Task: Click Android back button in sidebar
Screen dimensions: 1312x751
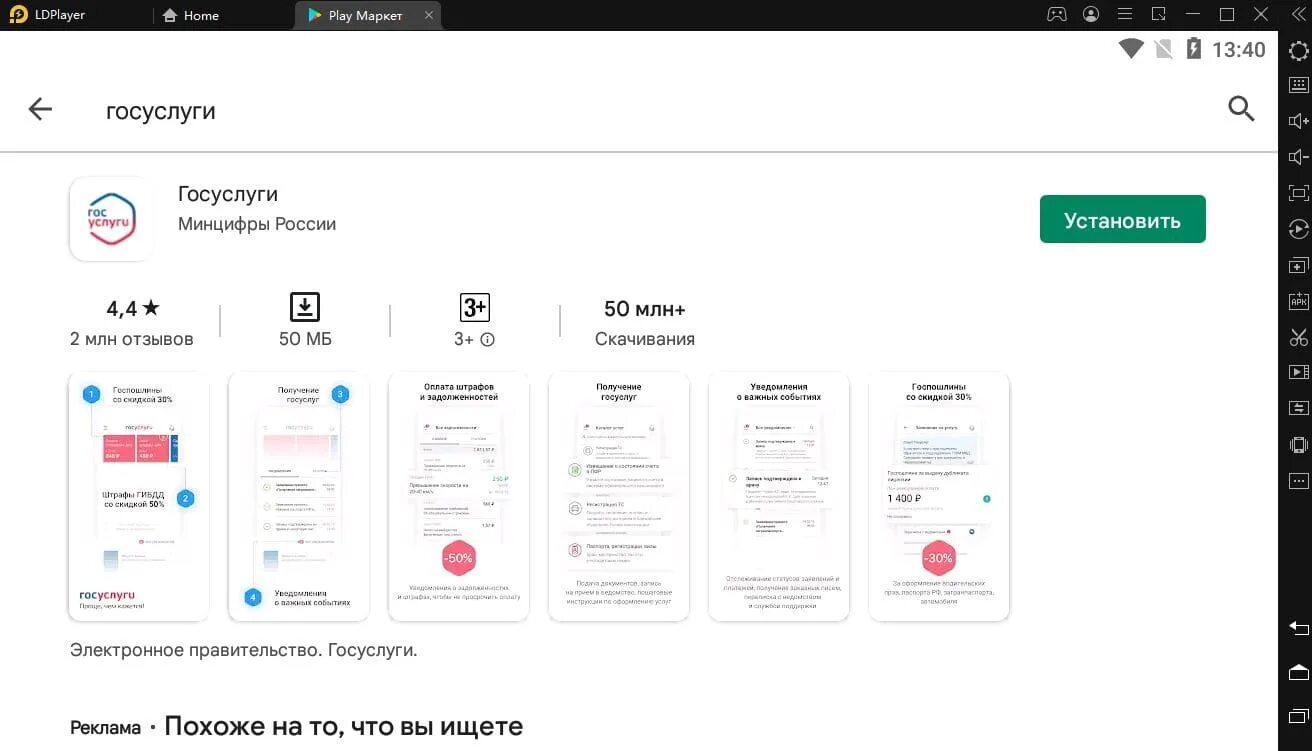Action: click(1298, 628)
